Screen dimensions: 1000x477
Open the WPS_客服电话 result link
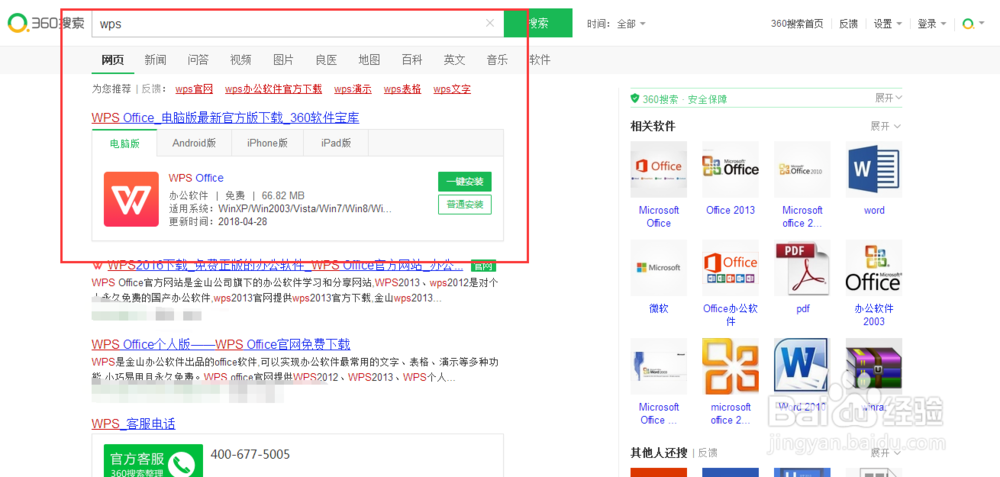tap(133, 424)
